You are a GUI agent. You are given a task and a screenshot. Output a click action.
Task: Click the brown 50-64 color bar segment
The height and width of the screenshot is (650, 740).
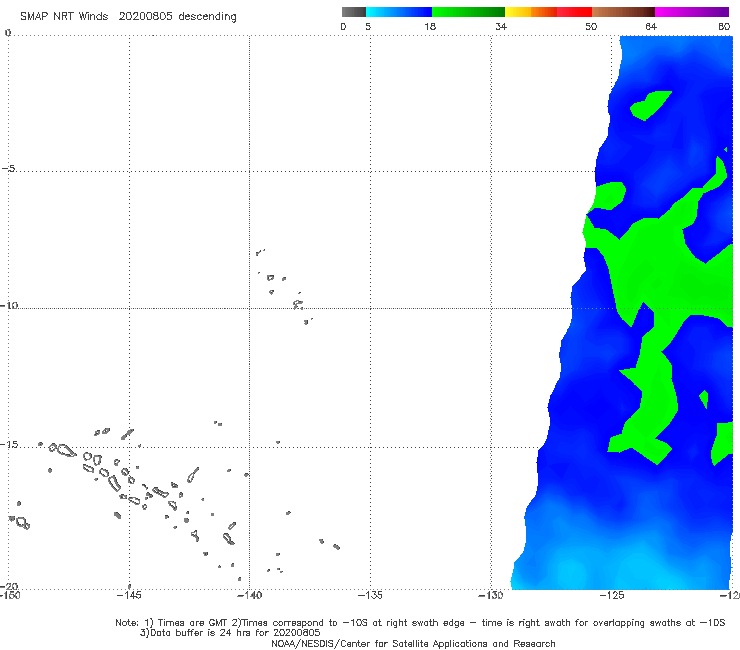[x=623, y=12]
